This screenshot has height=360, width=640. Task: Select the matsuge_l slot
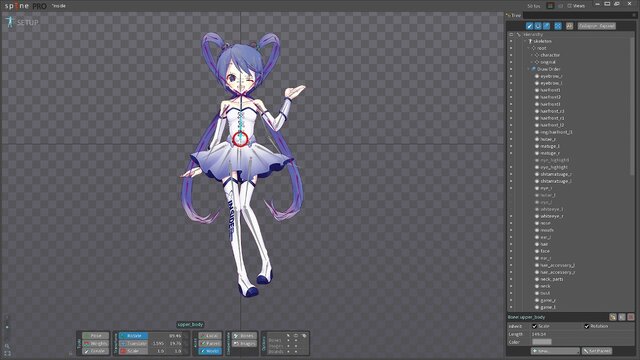pyautogui.click(x=550, y=146)
